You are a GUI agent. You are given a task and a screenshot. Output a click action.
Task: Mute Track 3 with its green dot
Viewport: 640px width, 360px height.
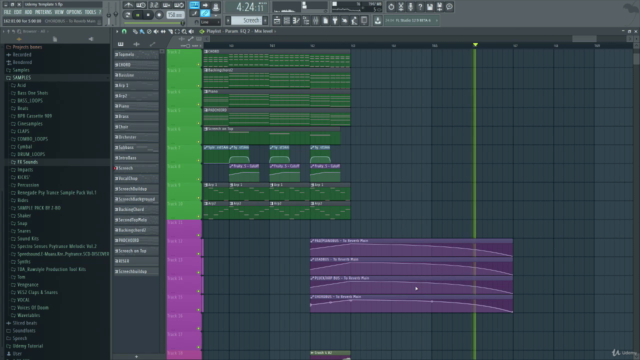199,86
